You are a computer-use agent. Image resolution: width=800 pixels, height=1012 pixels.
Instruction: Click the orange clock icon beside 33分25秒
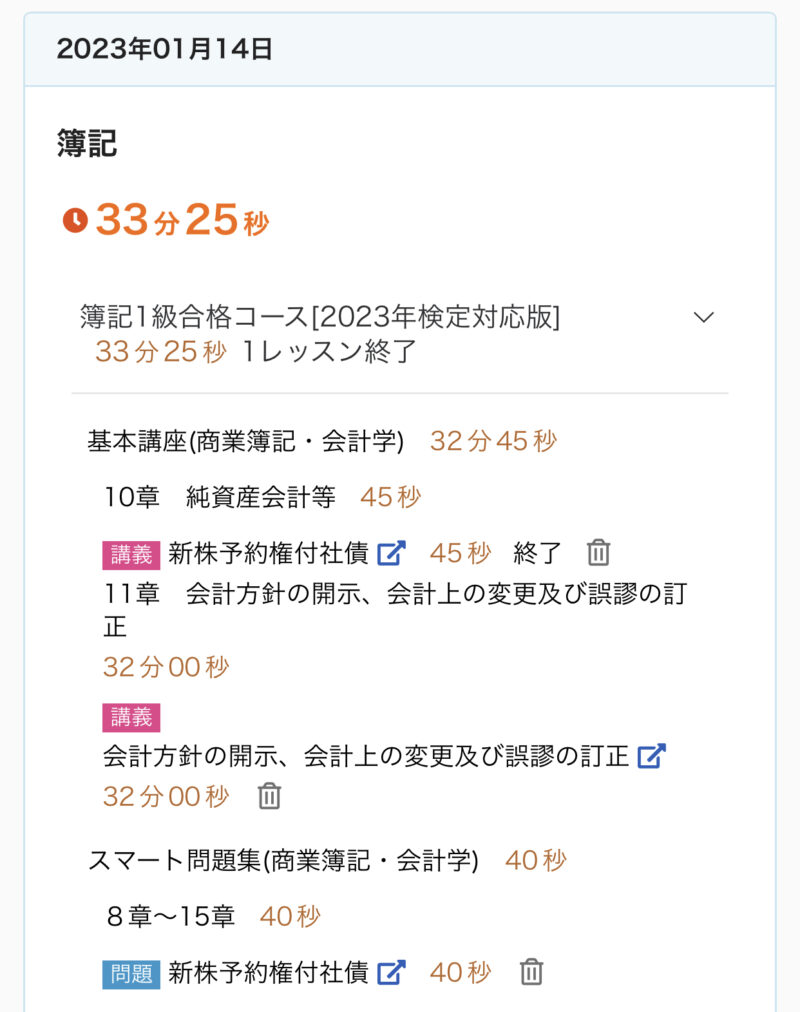tap(75, 220)
